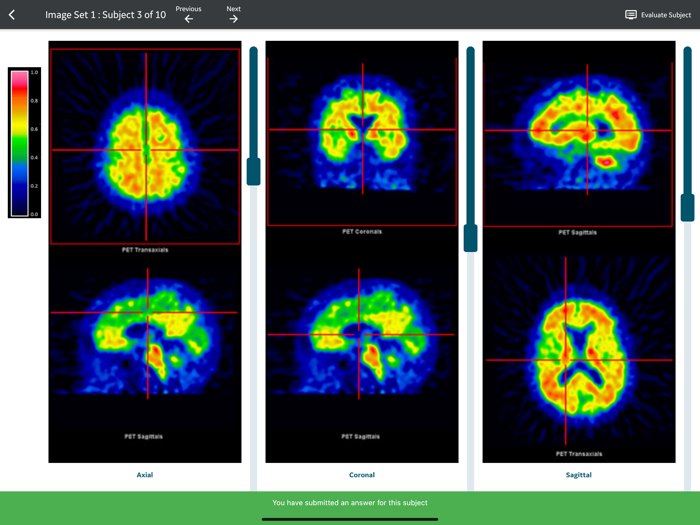Select the Sagittal column label

(579, 475)
